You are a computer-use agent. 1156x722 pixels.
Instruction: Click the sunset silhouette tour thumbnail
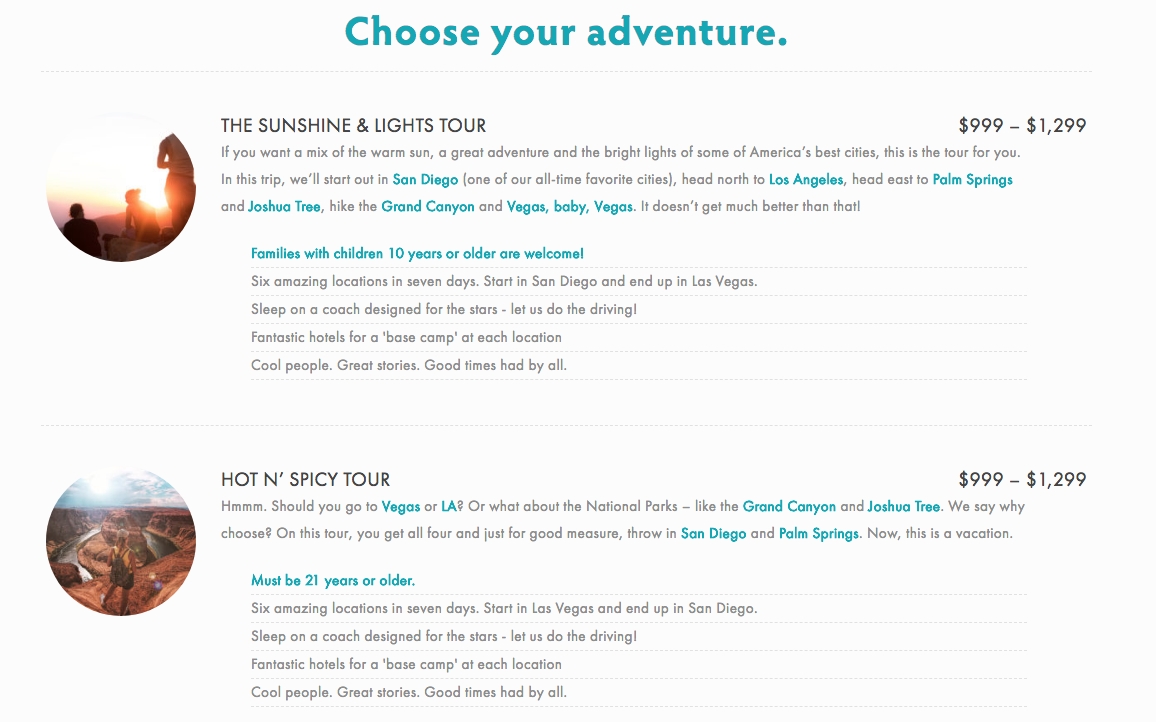pos(121,188)
